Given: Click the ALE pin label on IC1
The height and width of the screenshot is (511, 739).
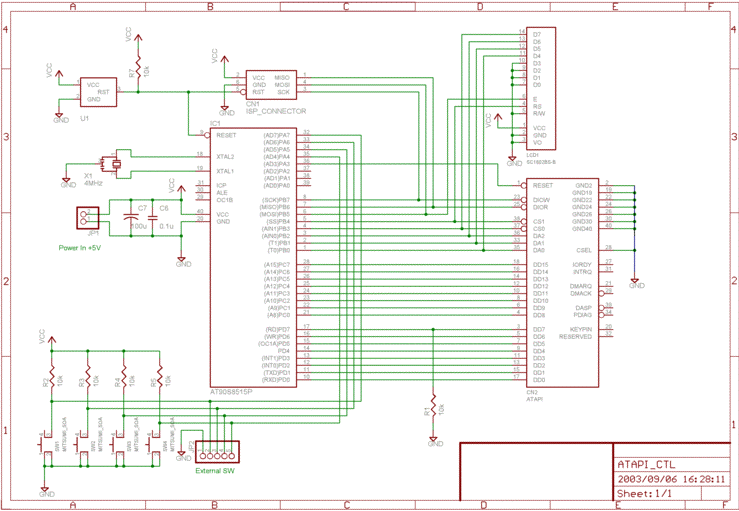Looking at the screenshot, I should click(222, 192).
